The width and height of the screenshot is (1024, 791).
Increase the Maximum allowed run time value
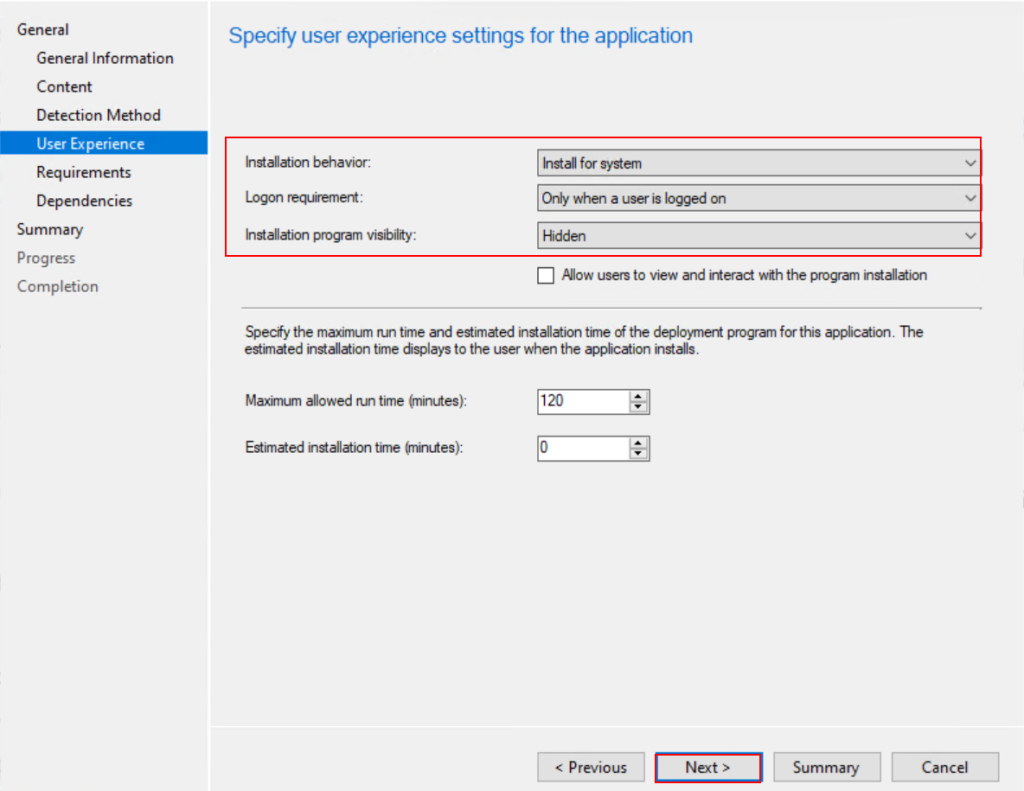pyautogui.click(x=639, y=396)
